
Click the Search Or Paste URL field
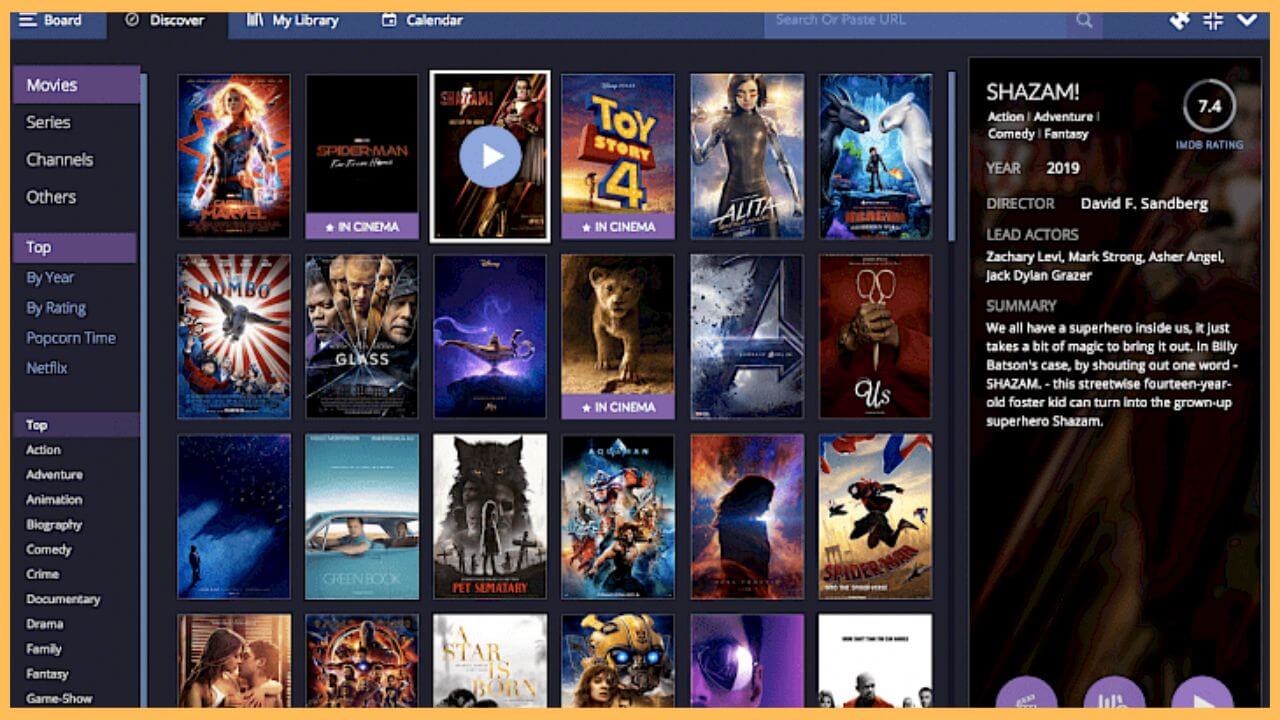tap(915, 20)
